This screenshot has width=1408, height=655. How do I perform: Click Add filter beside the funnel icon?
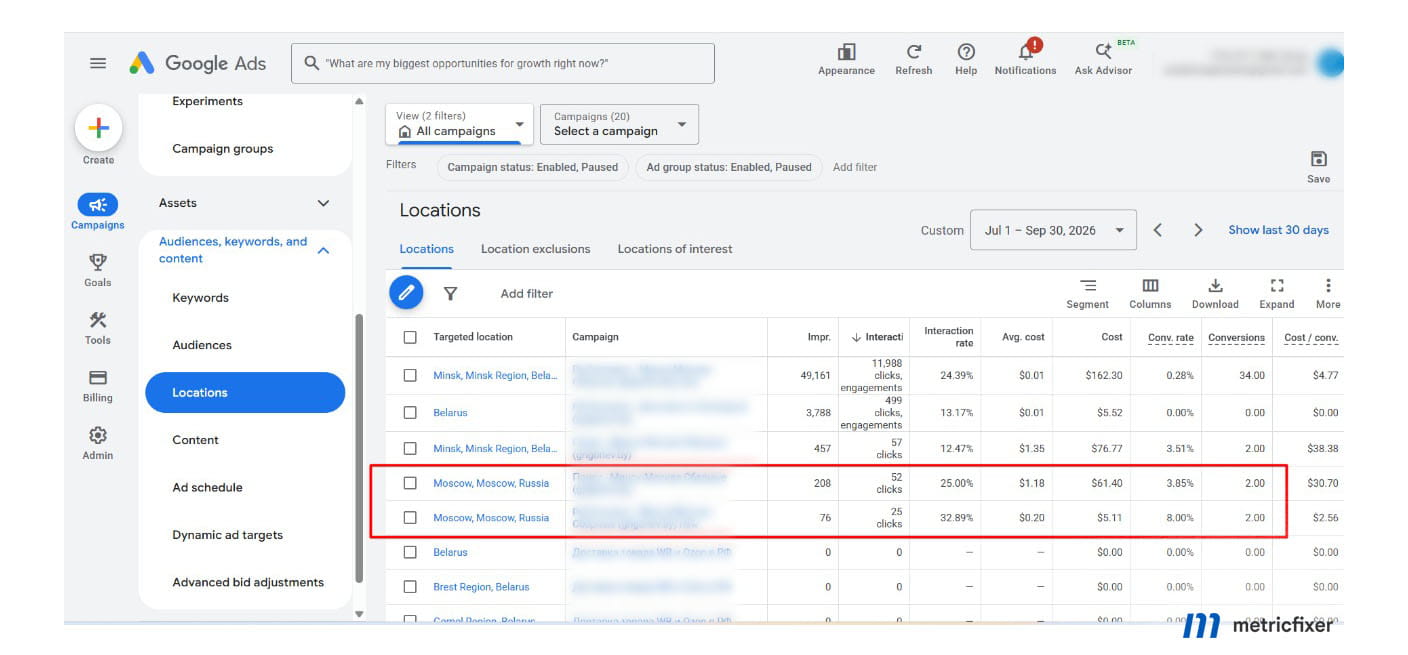[527, 294]
